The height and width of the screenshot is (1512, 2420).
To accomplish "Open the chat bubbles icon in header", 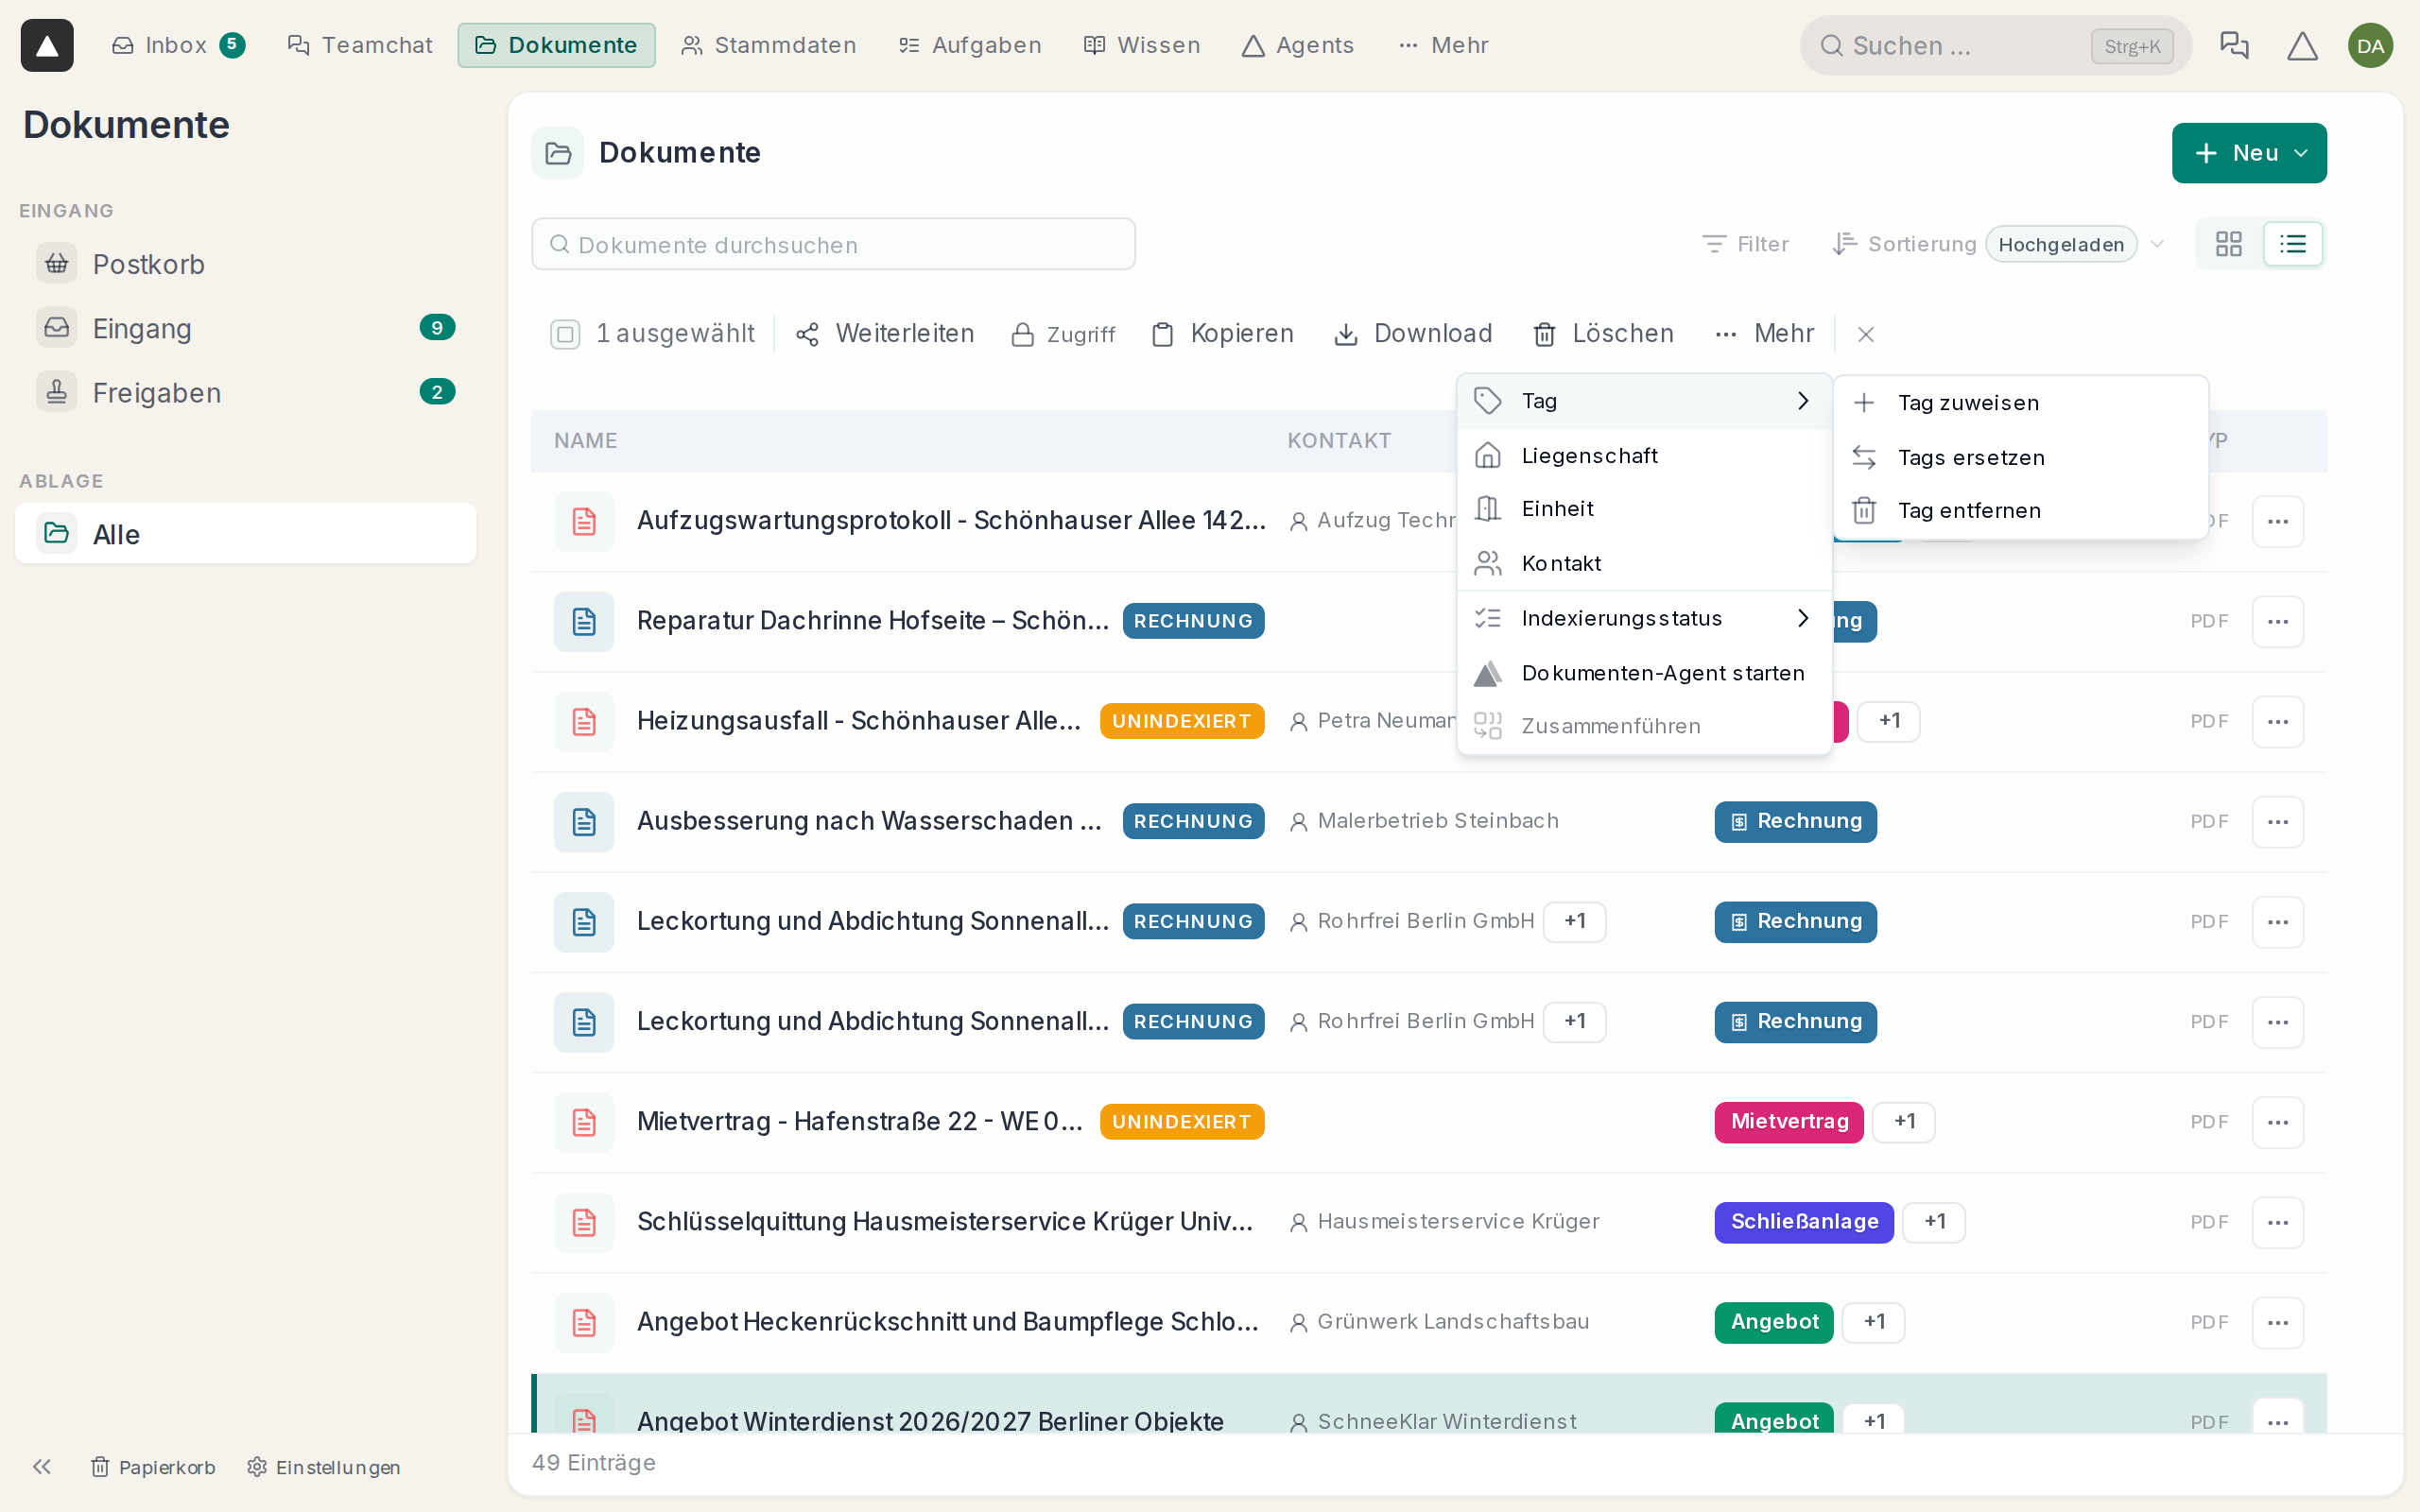I will point(2233,45).
